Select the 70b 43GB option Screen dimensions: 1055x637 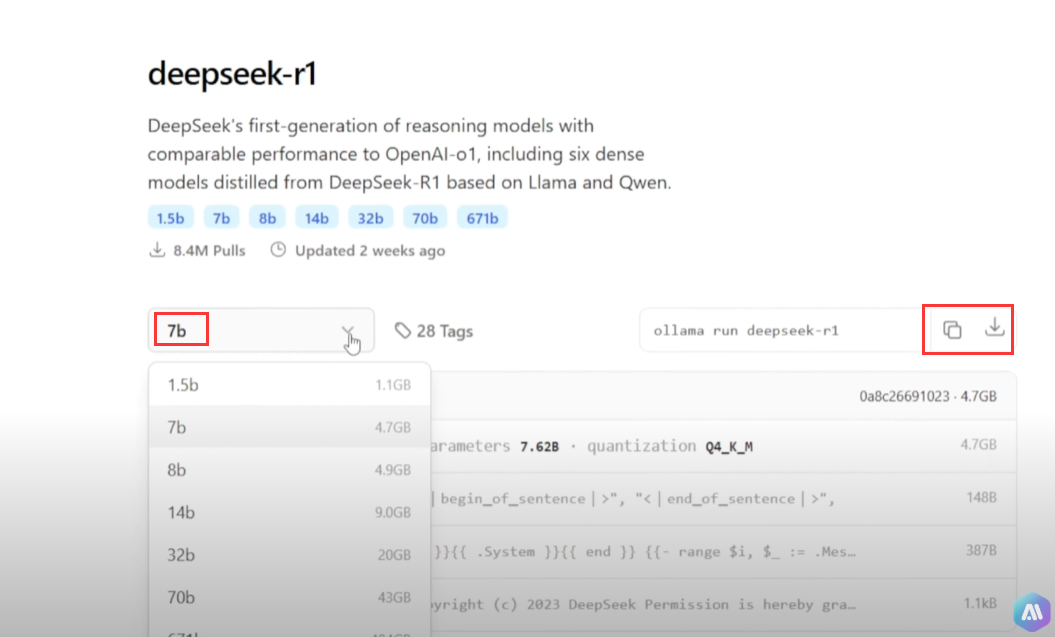(x=289, y=597)
